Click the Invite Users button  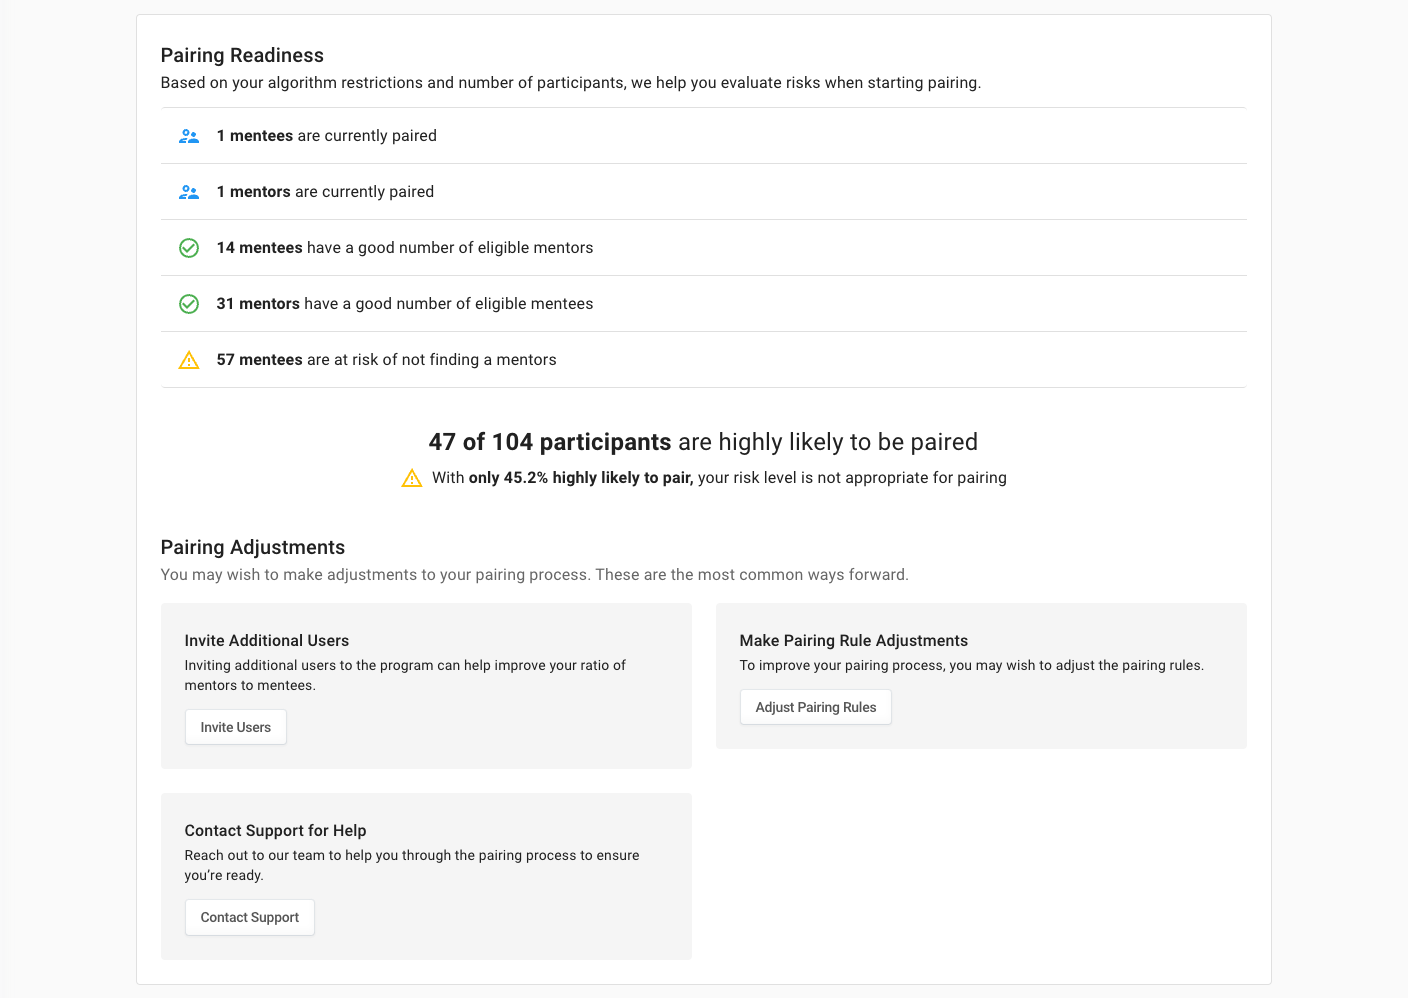(x=235, y=727)
